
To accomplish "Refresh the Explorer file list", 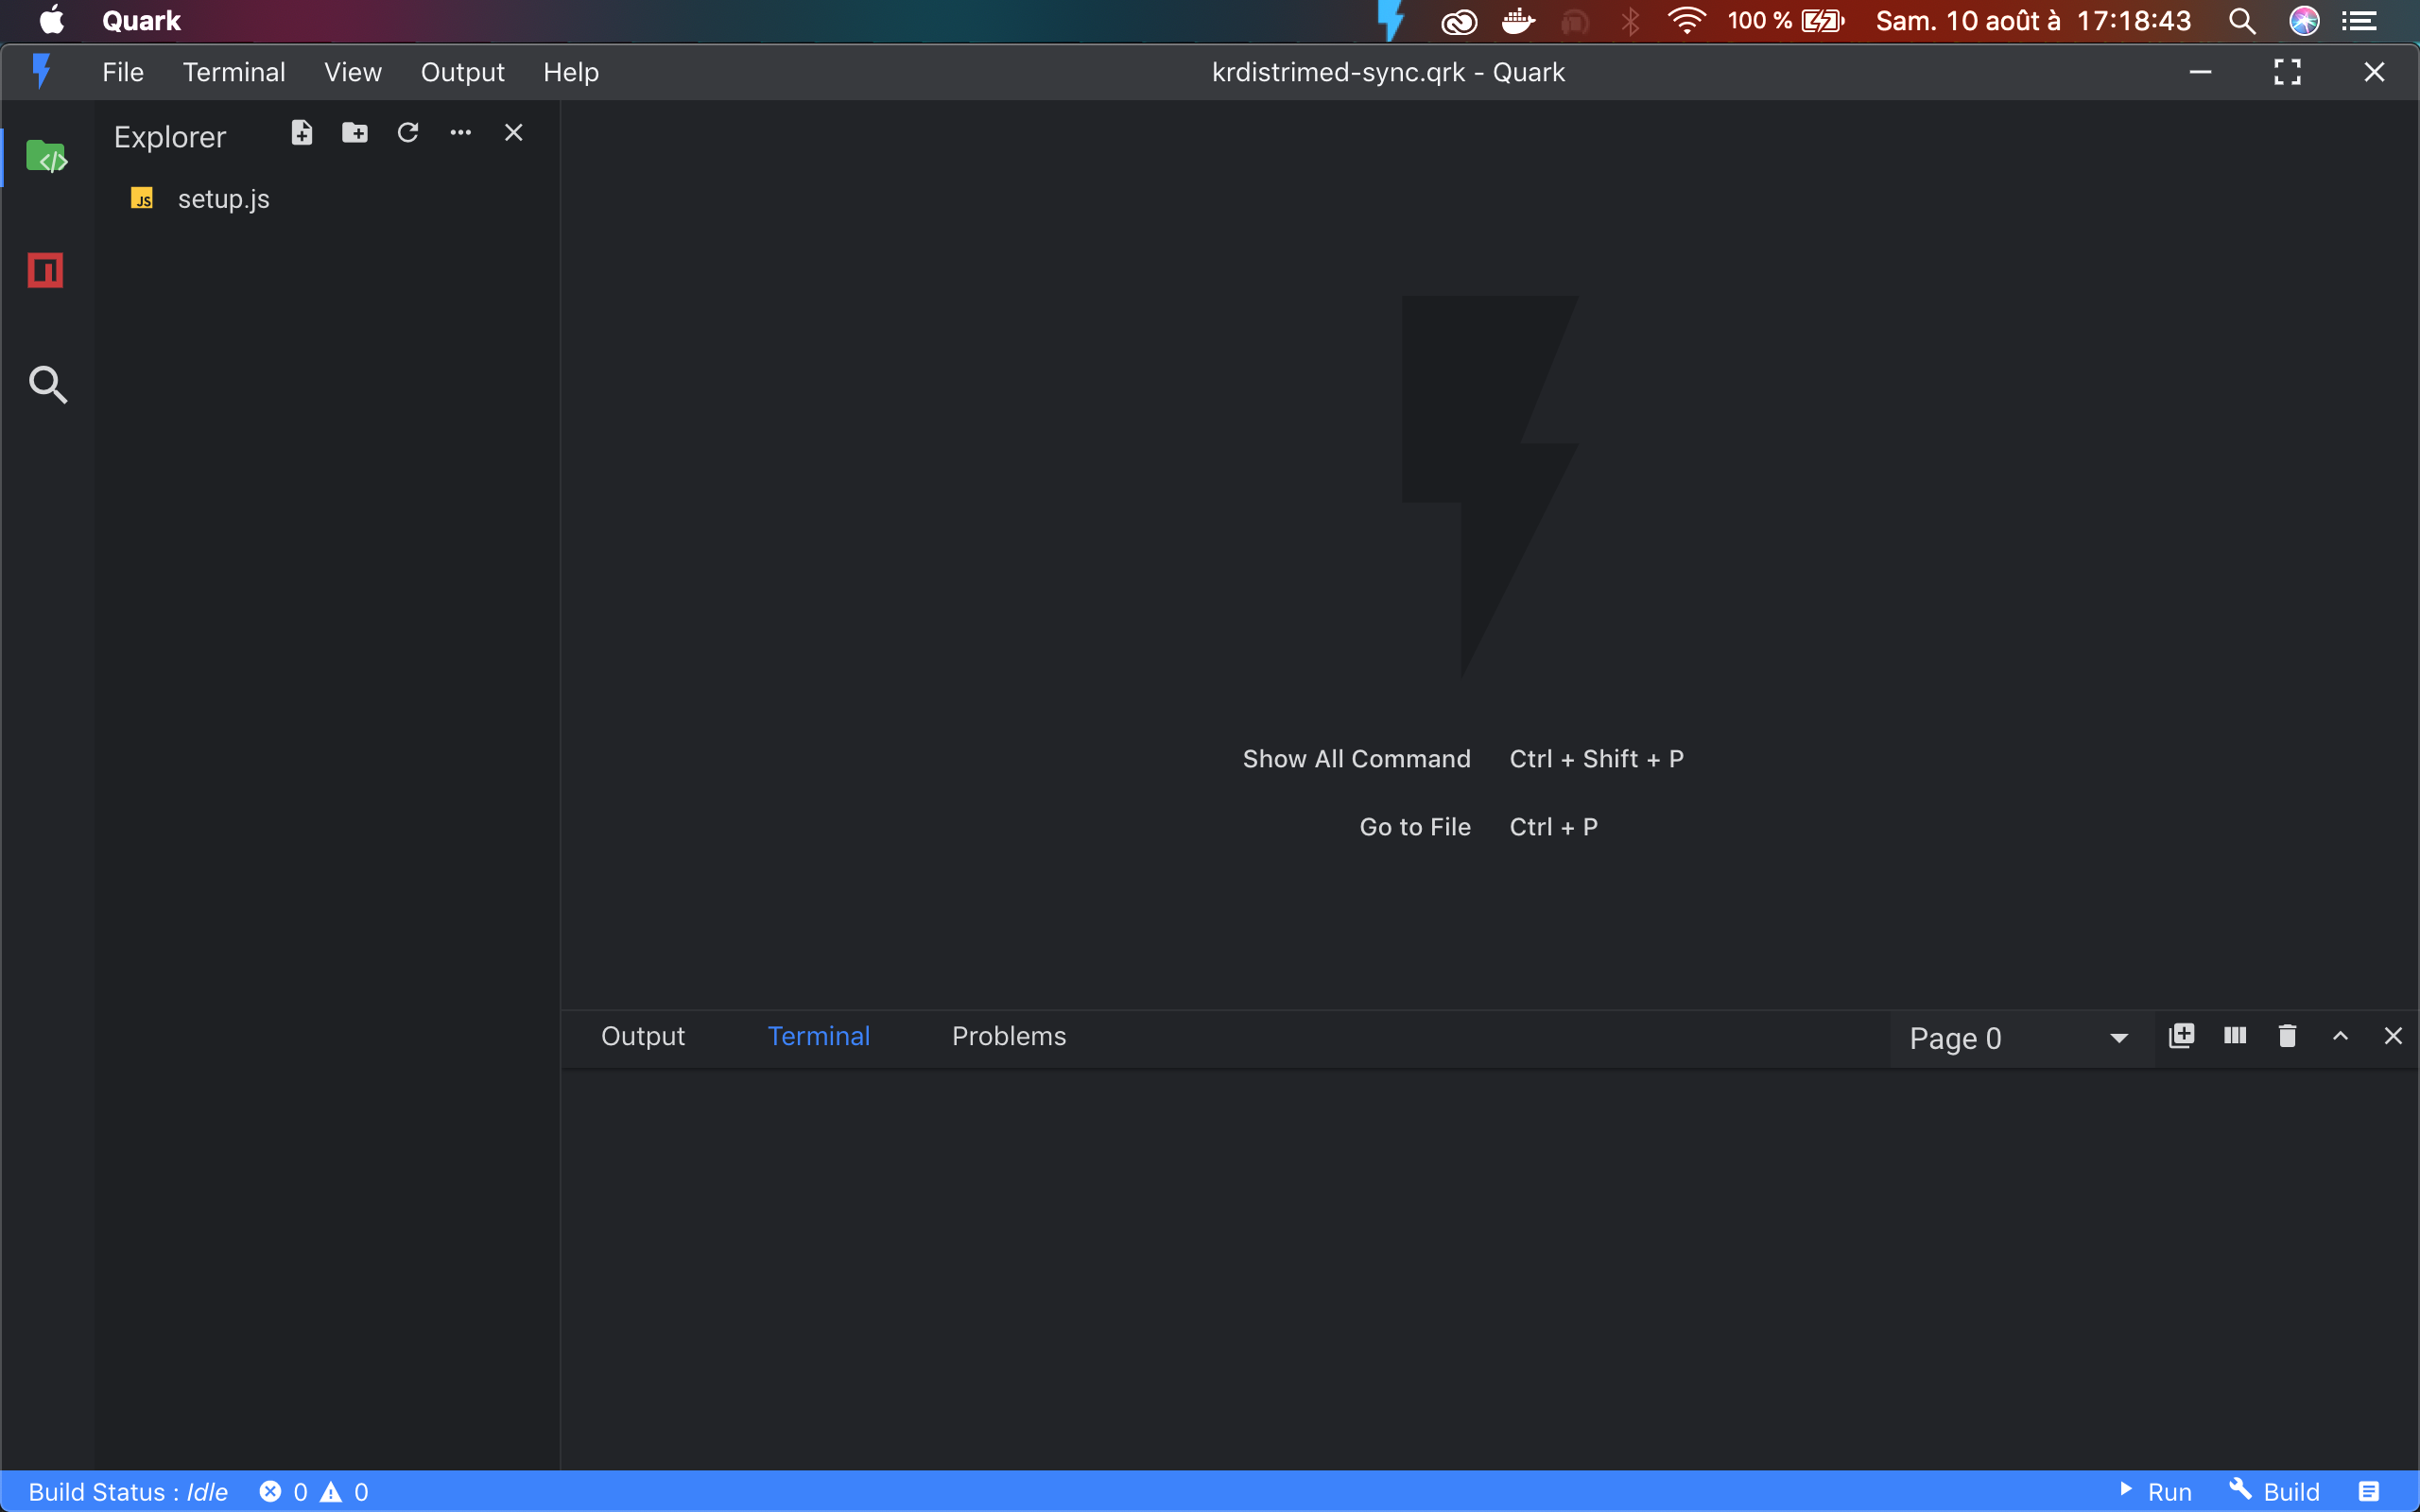I will 408,133.
